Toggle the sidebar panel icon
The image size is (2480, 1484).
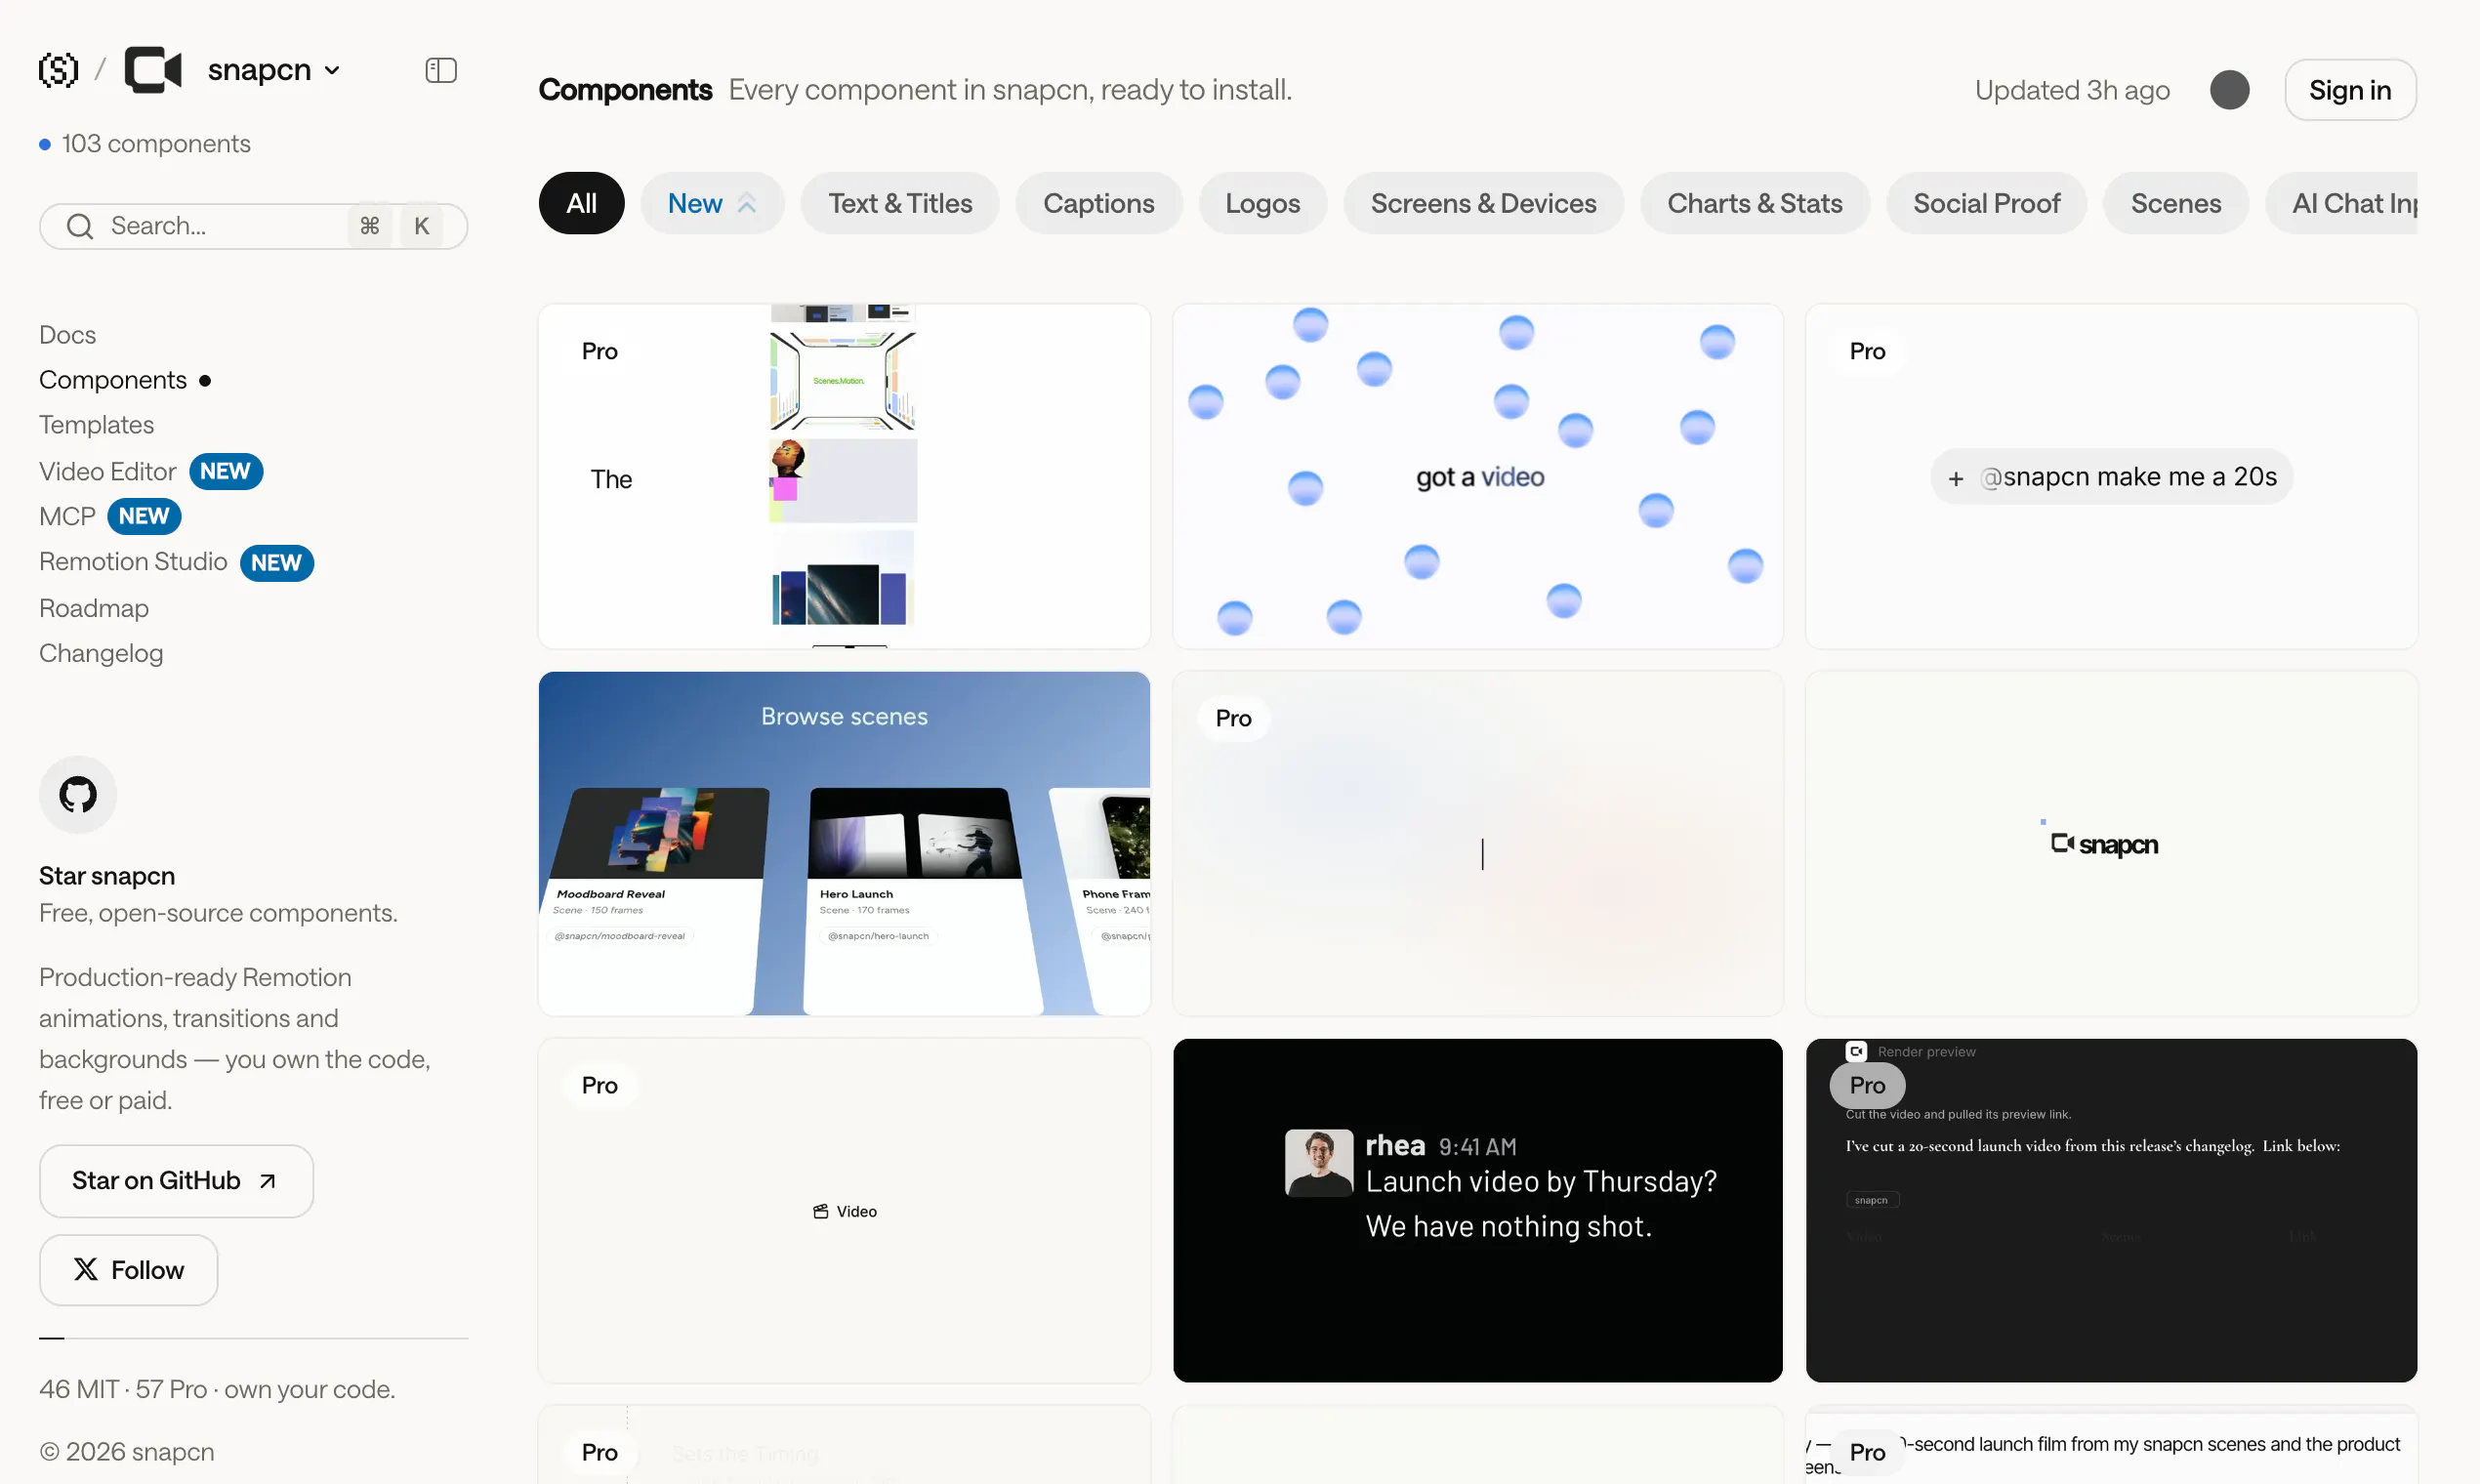(441, 70)
